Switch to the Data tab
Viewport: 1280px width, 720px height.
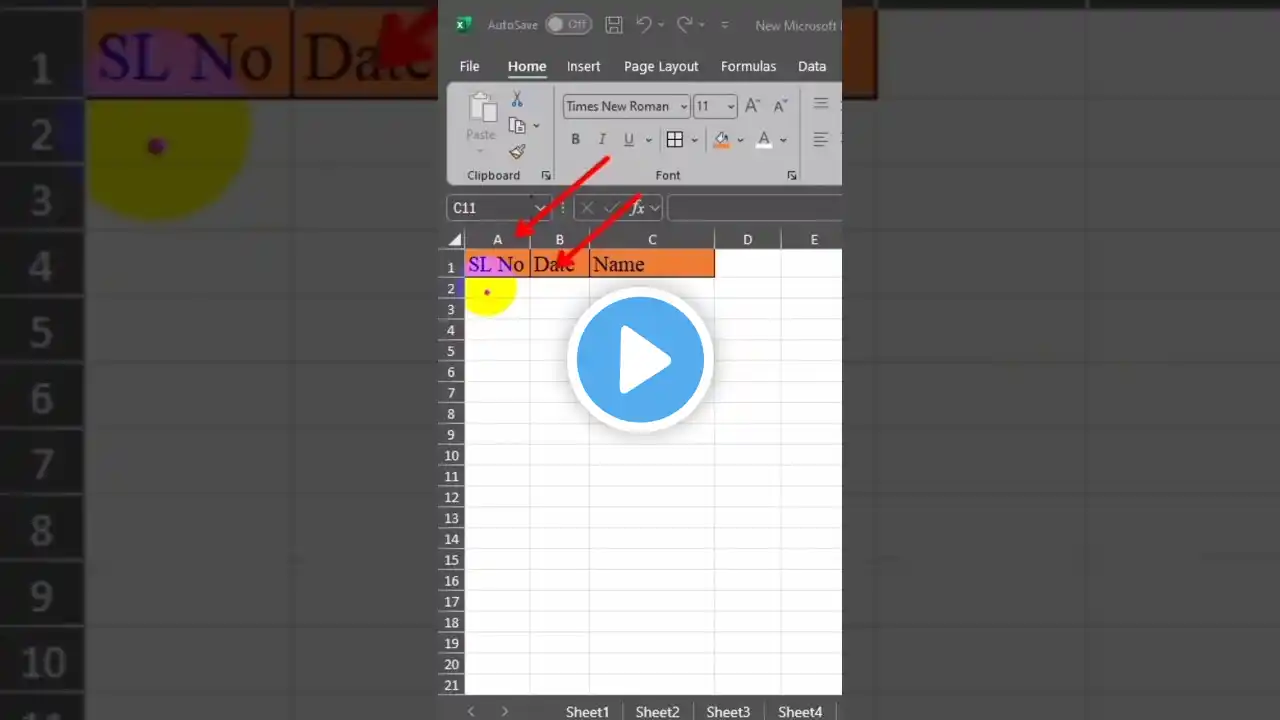tap(812, 66)
